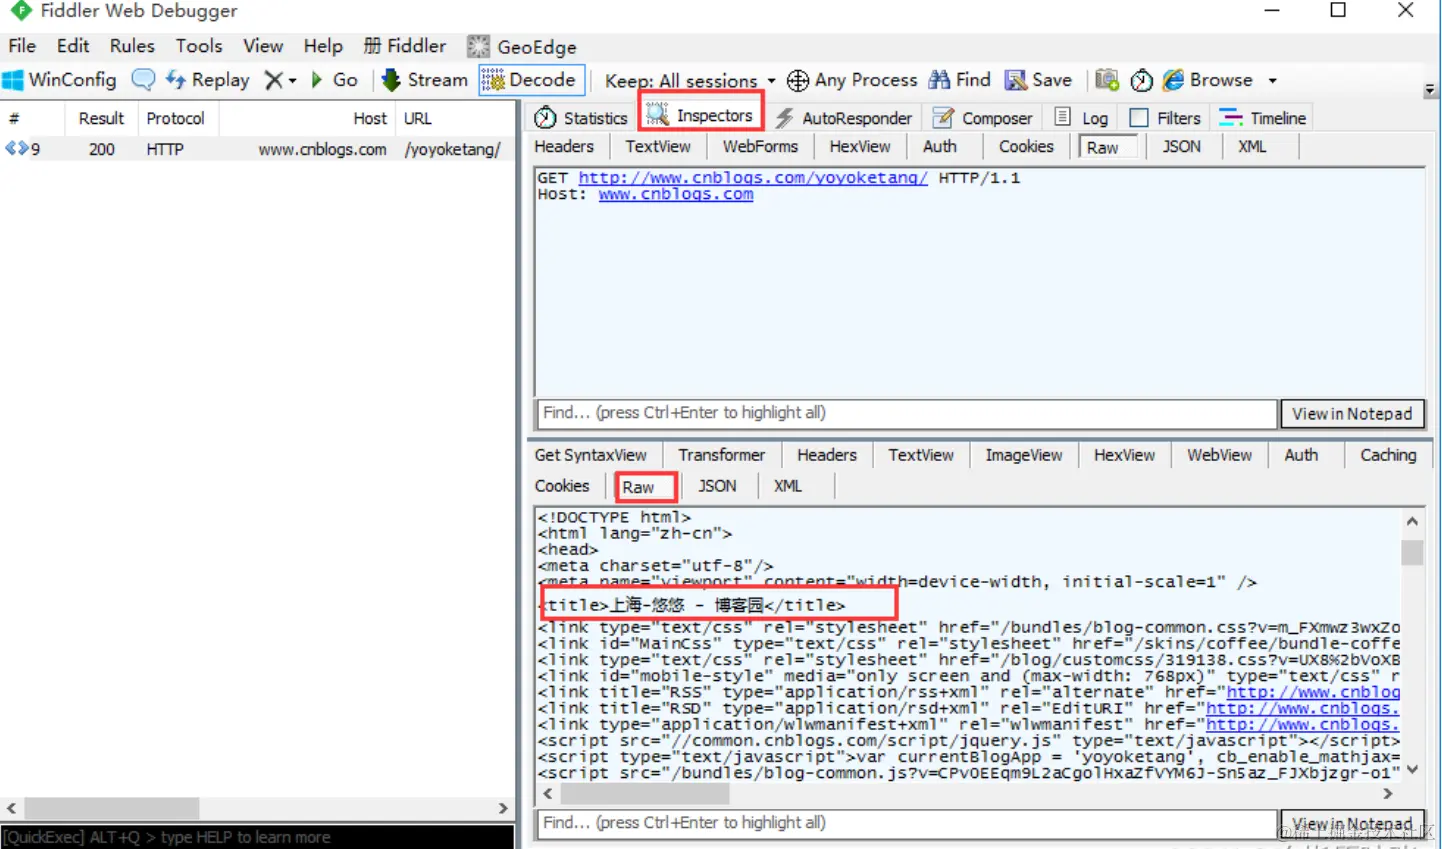
Task: Select the /yoyoketang/ URL cell
Action: (453, 149)
